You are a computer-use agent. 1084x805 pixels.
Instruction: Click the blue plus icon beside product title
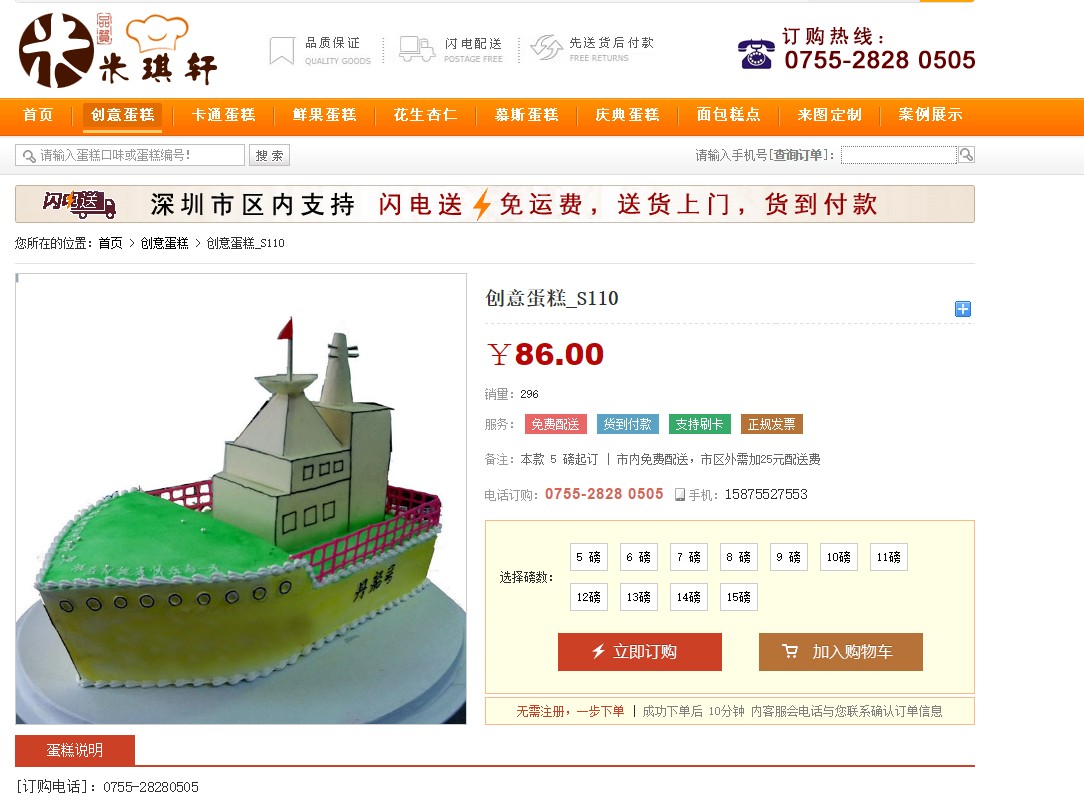coord(962,309)
